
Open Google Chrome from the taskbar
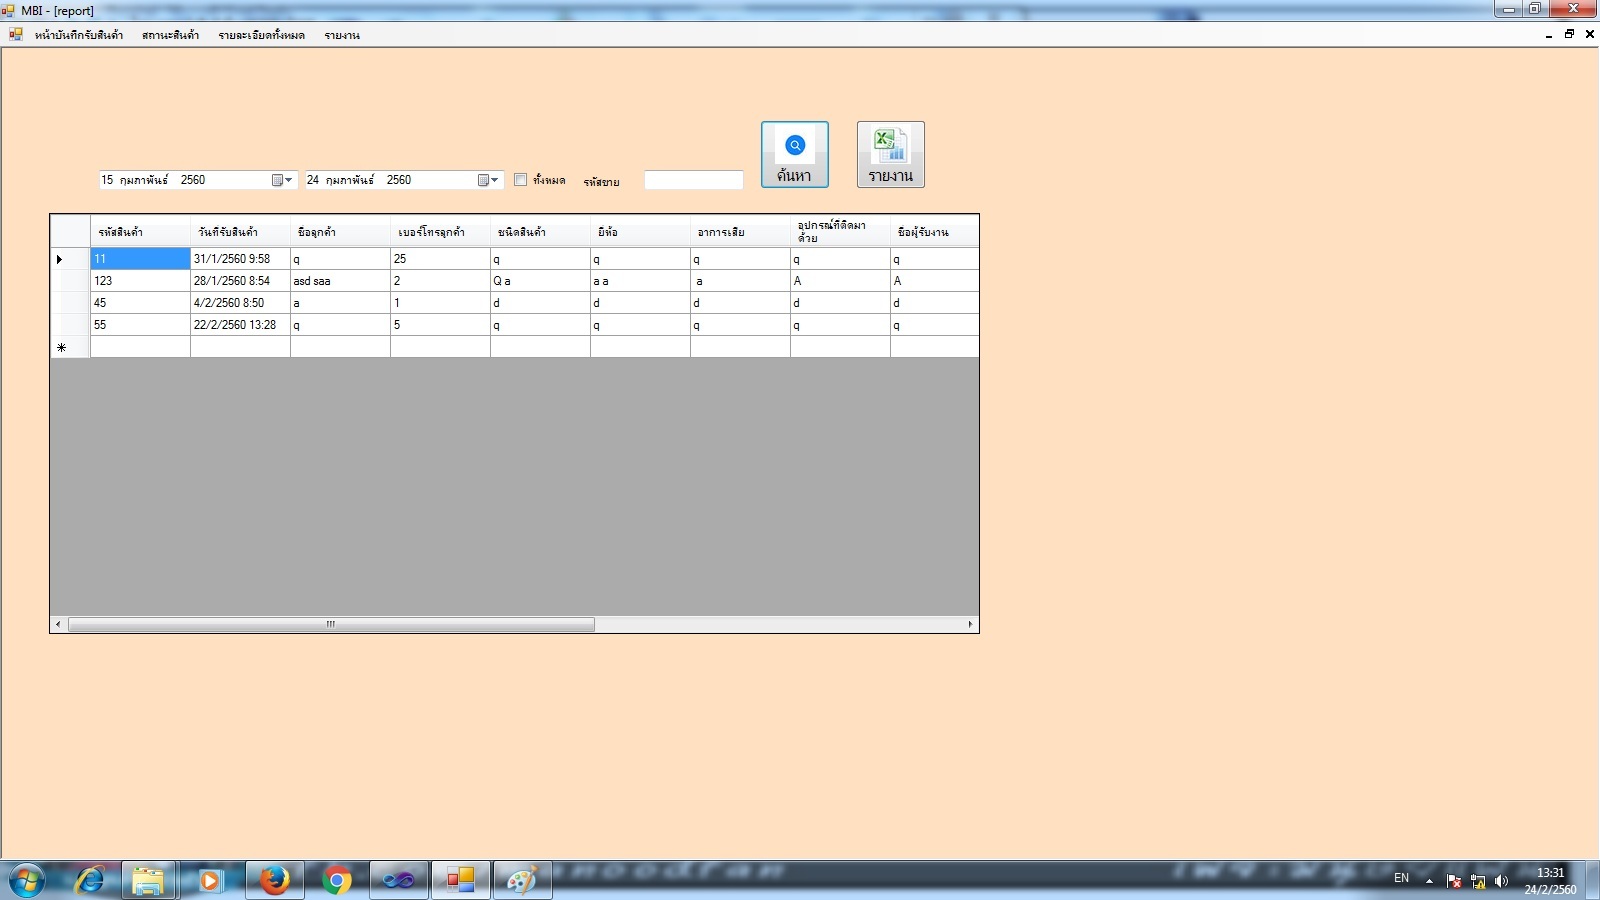(337, 880)
